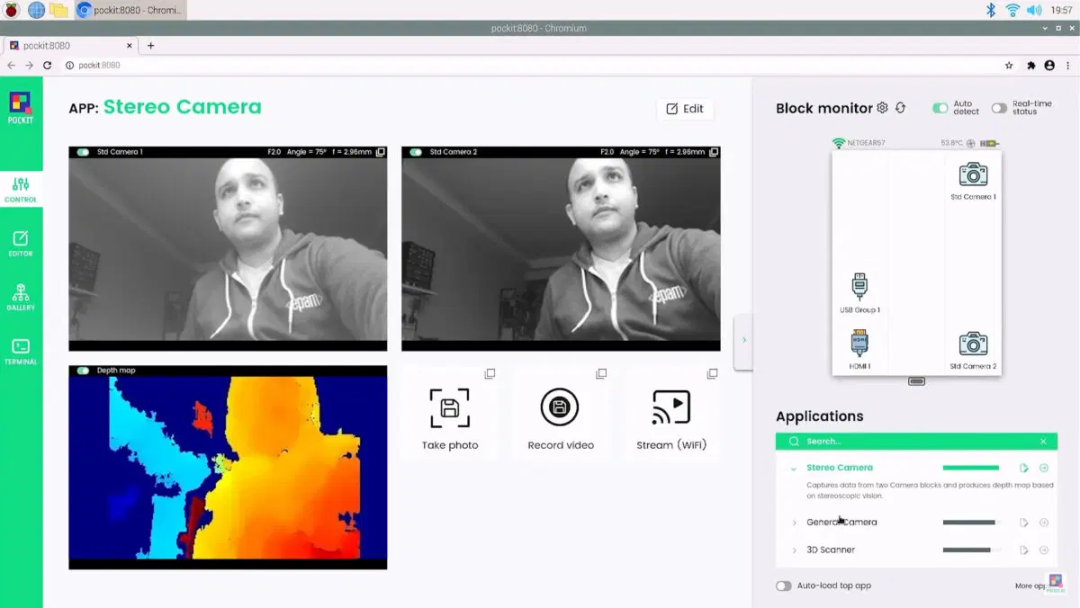
Task: Click the General Camera progress bar
Action: [970, 523]
